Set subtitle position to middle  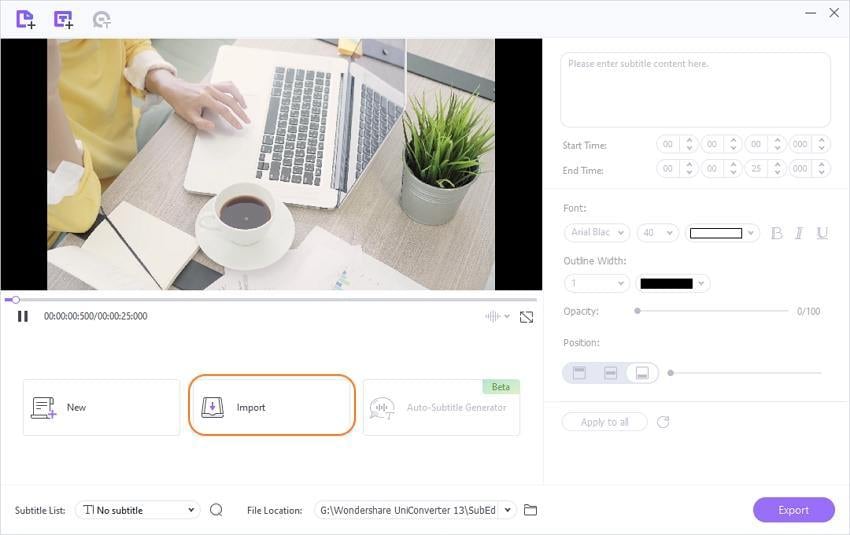coord(610,373)
